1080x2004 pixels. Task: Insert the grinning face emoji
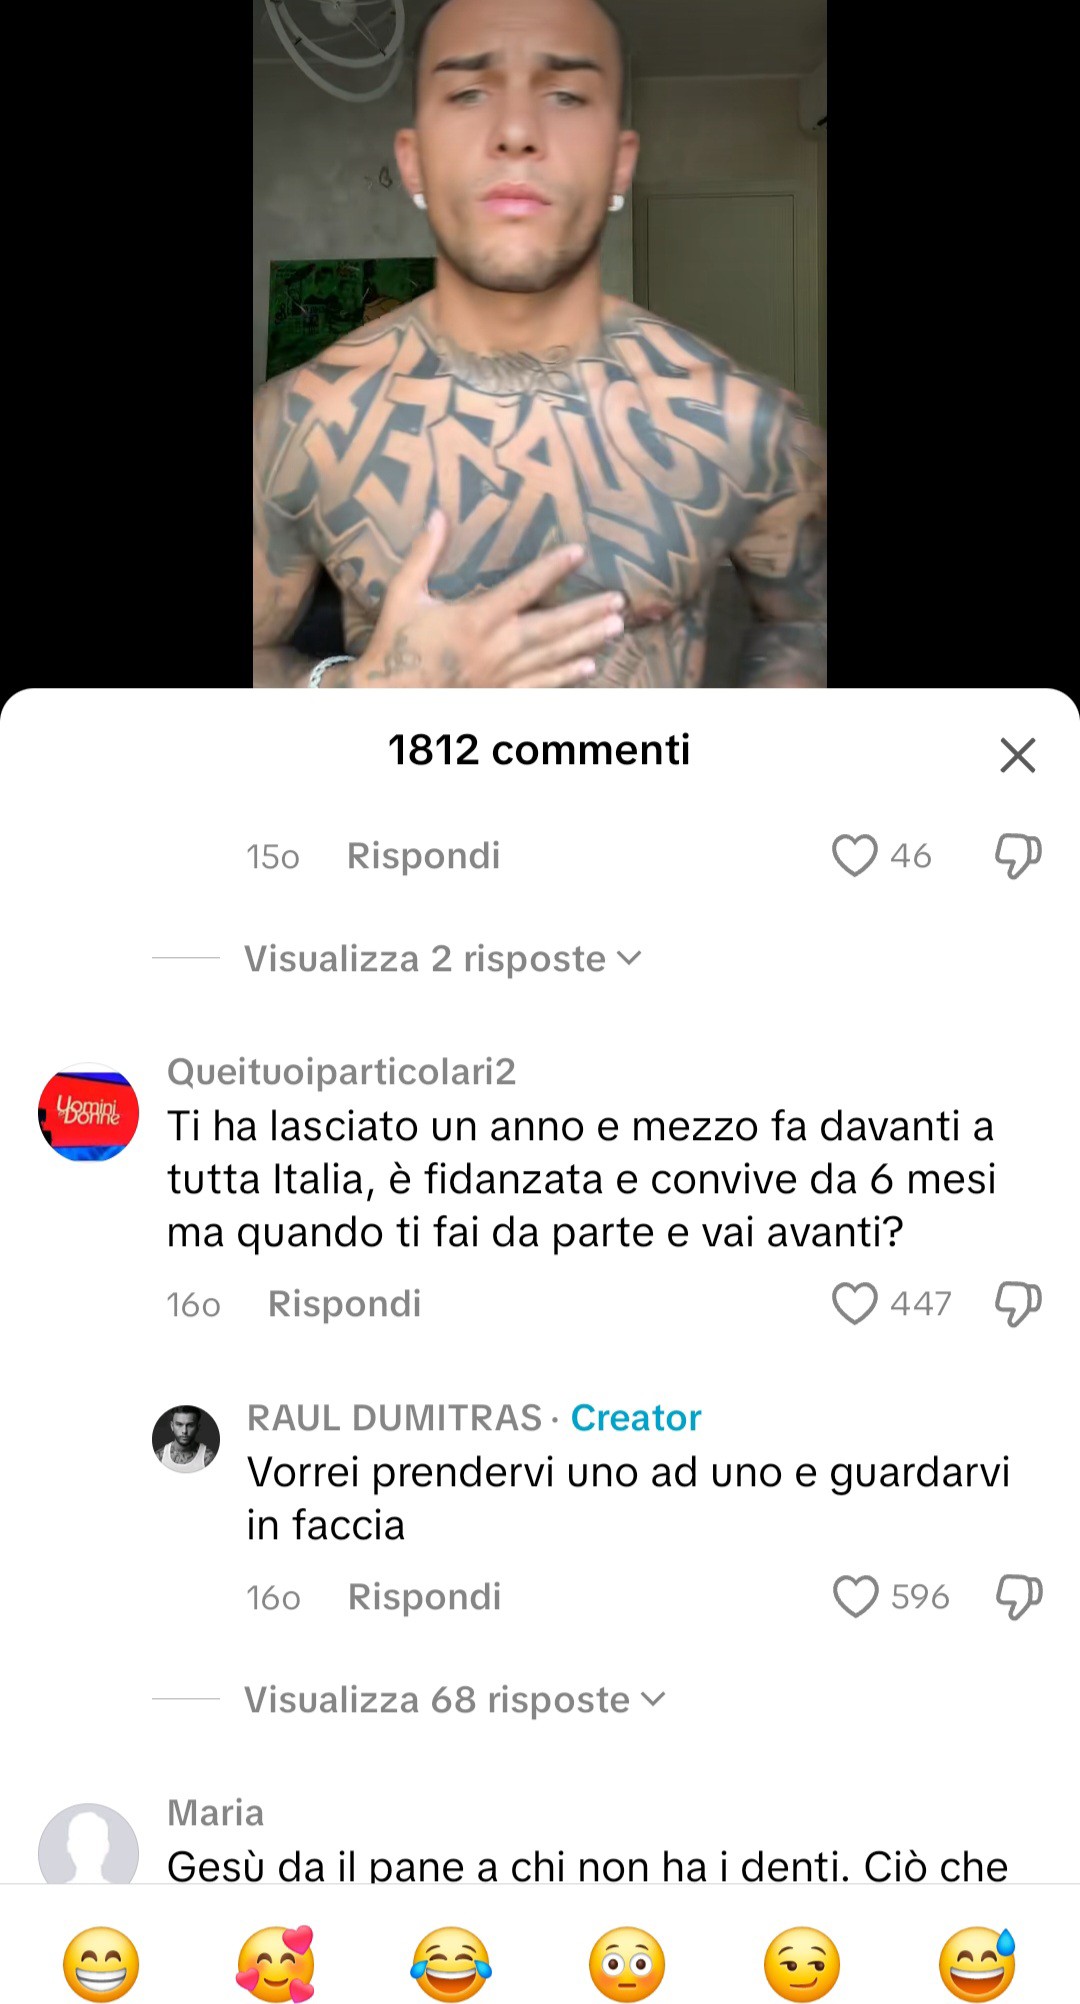point(101,1964)
